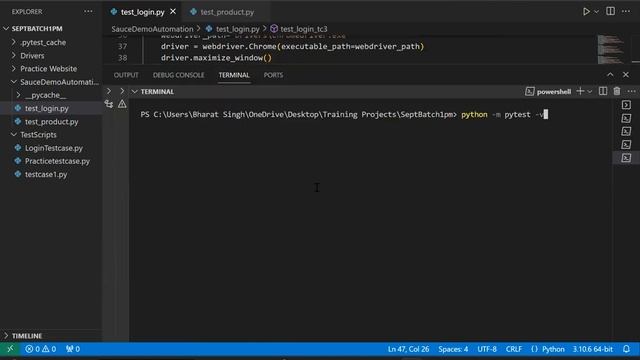Screen dimensions: 640x360
Task: Select the TERMINAL panel tab
Action: (x=234, y=75)
